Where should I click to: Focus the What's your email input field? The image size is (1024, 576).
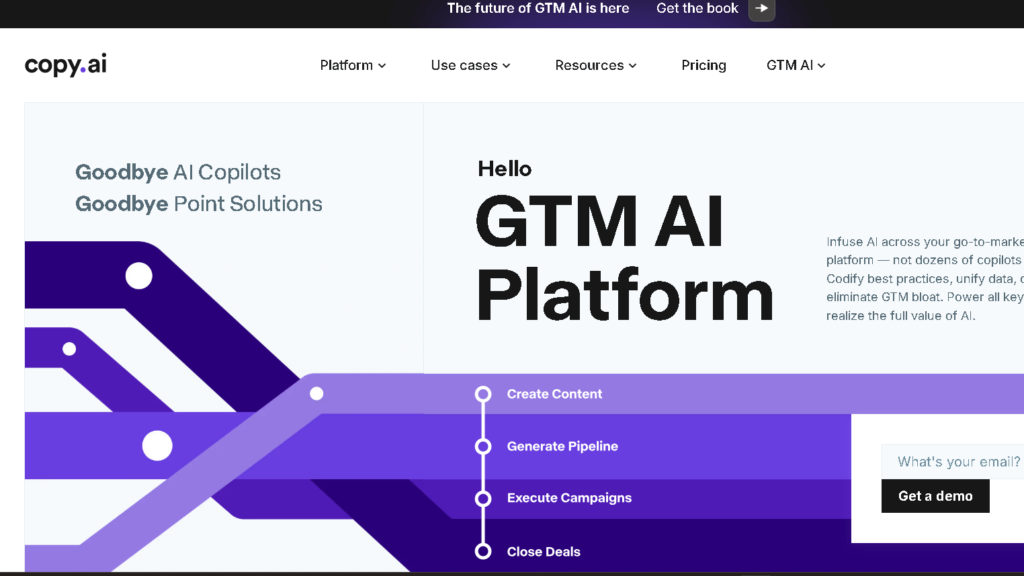click(955, 462)
